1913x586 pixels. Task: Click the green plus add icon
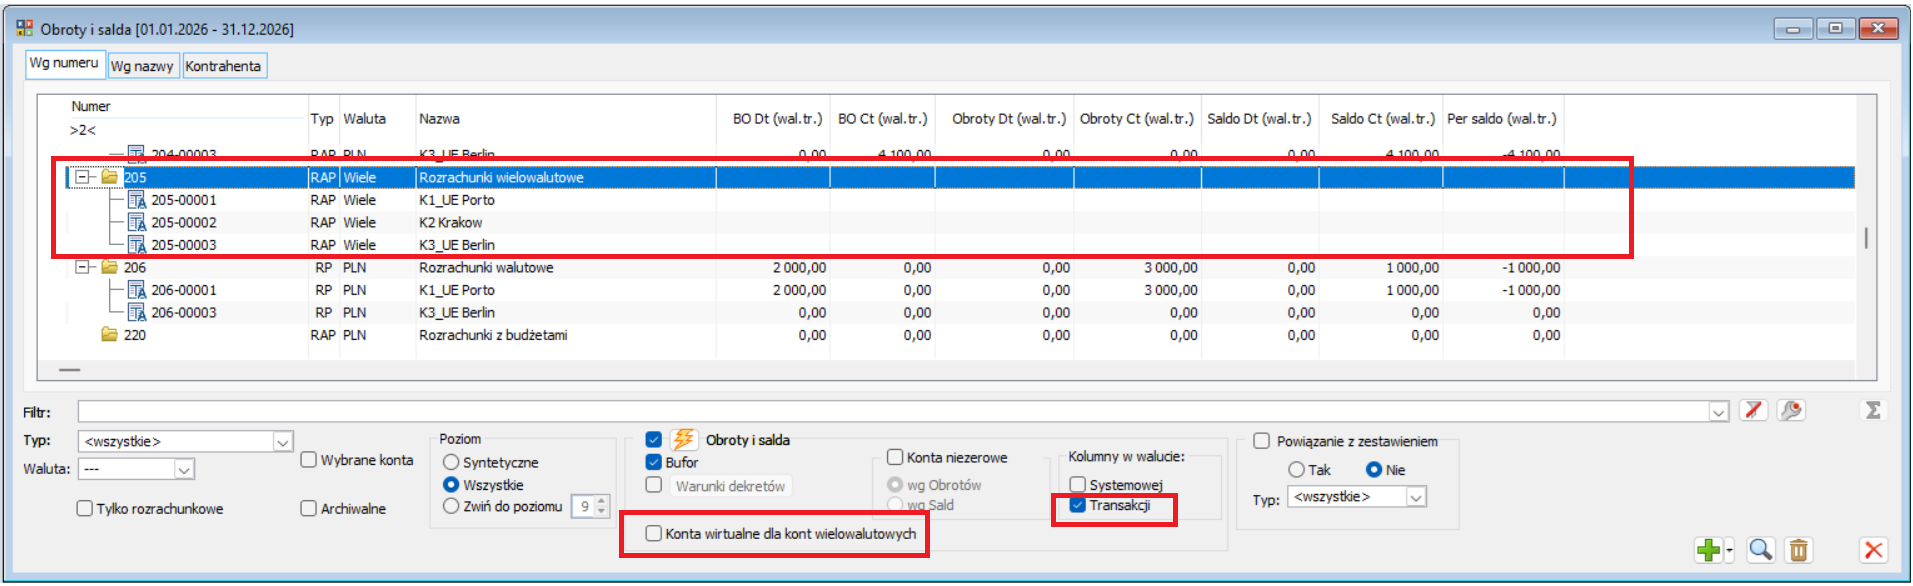coord(1708,550)
